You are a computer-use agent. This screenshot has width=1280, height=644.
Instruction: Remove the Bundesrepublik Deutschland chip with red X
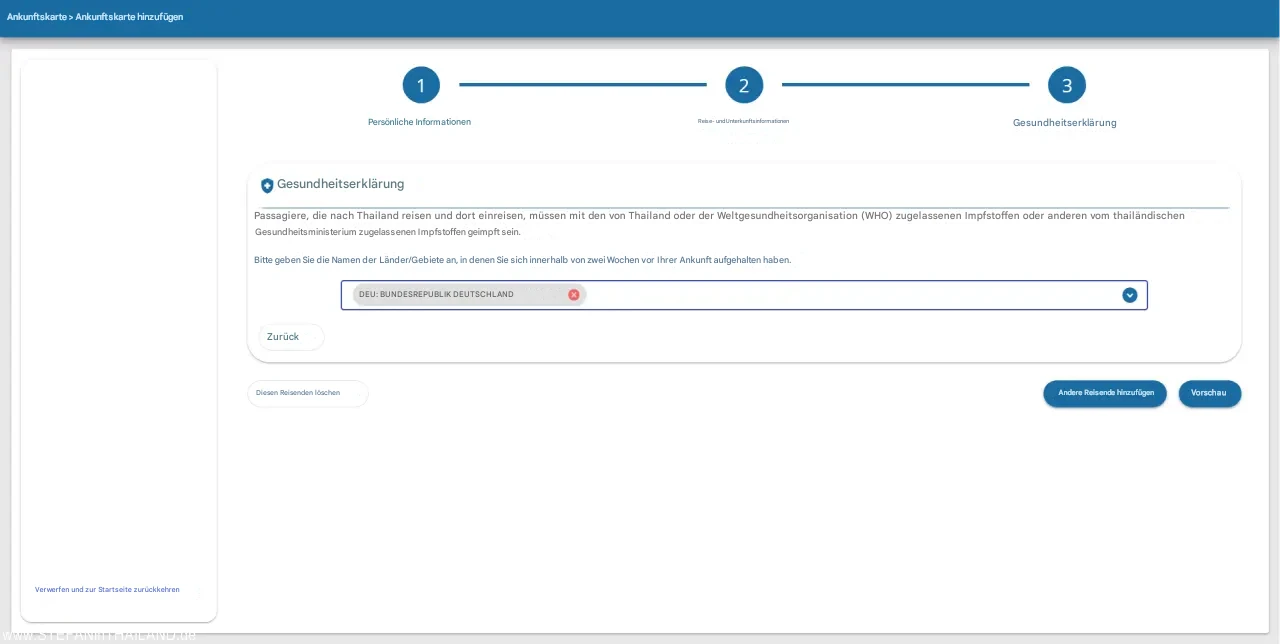[x=574, y=295]
